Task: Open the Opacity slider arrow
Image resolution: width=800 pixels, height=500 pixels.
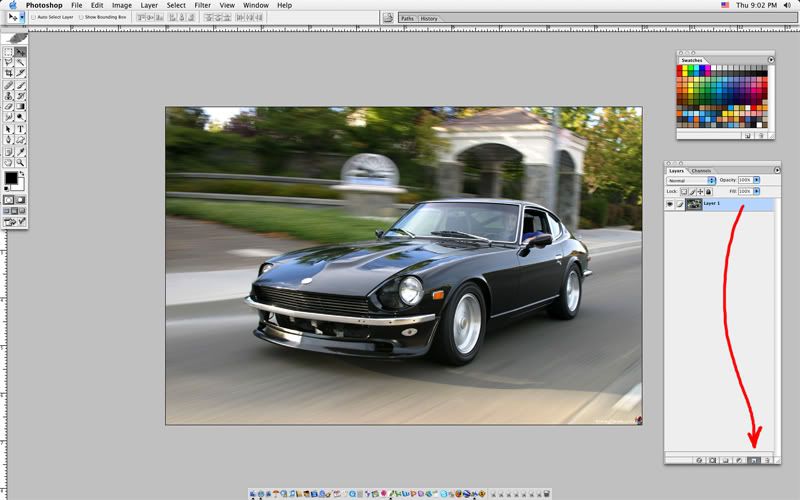Action: tap(756, 180)
